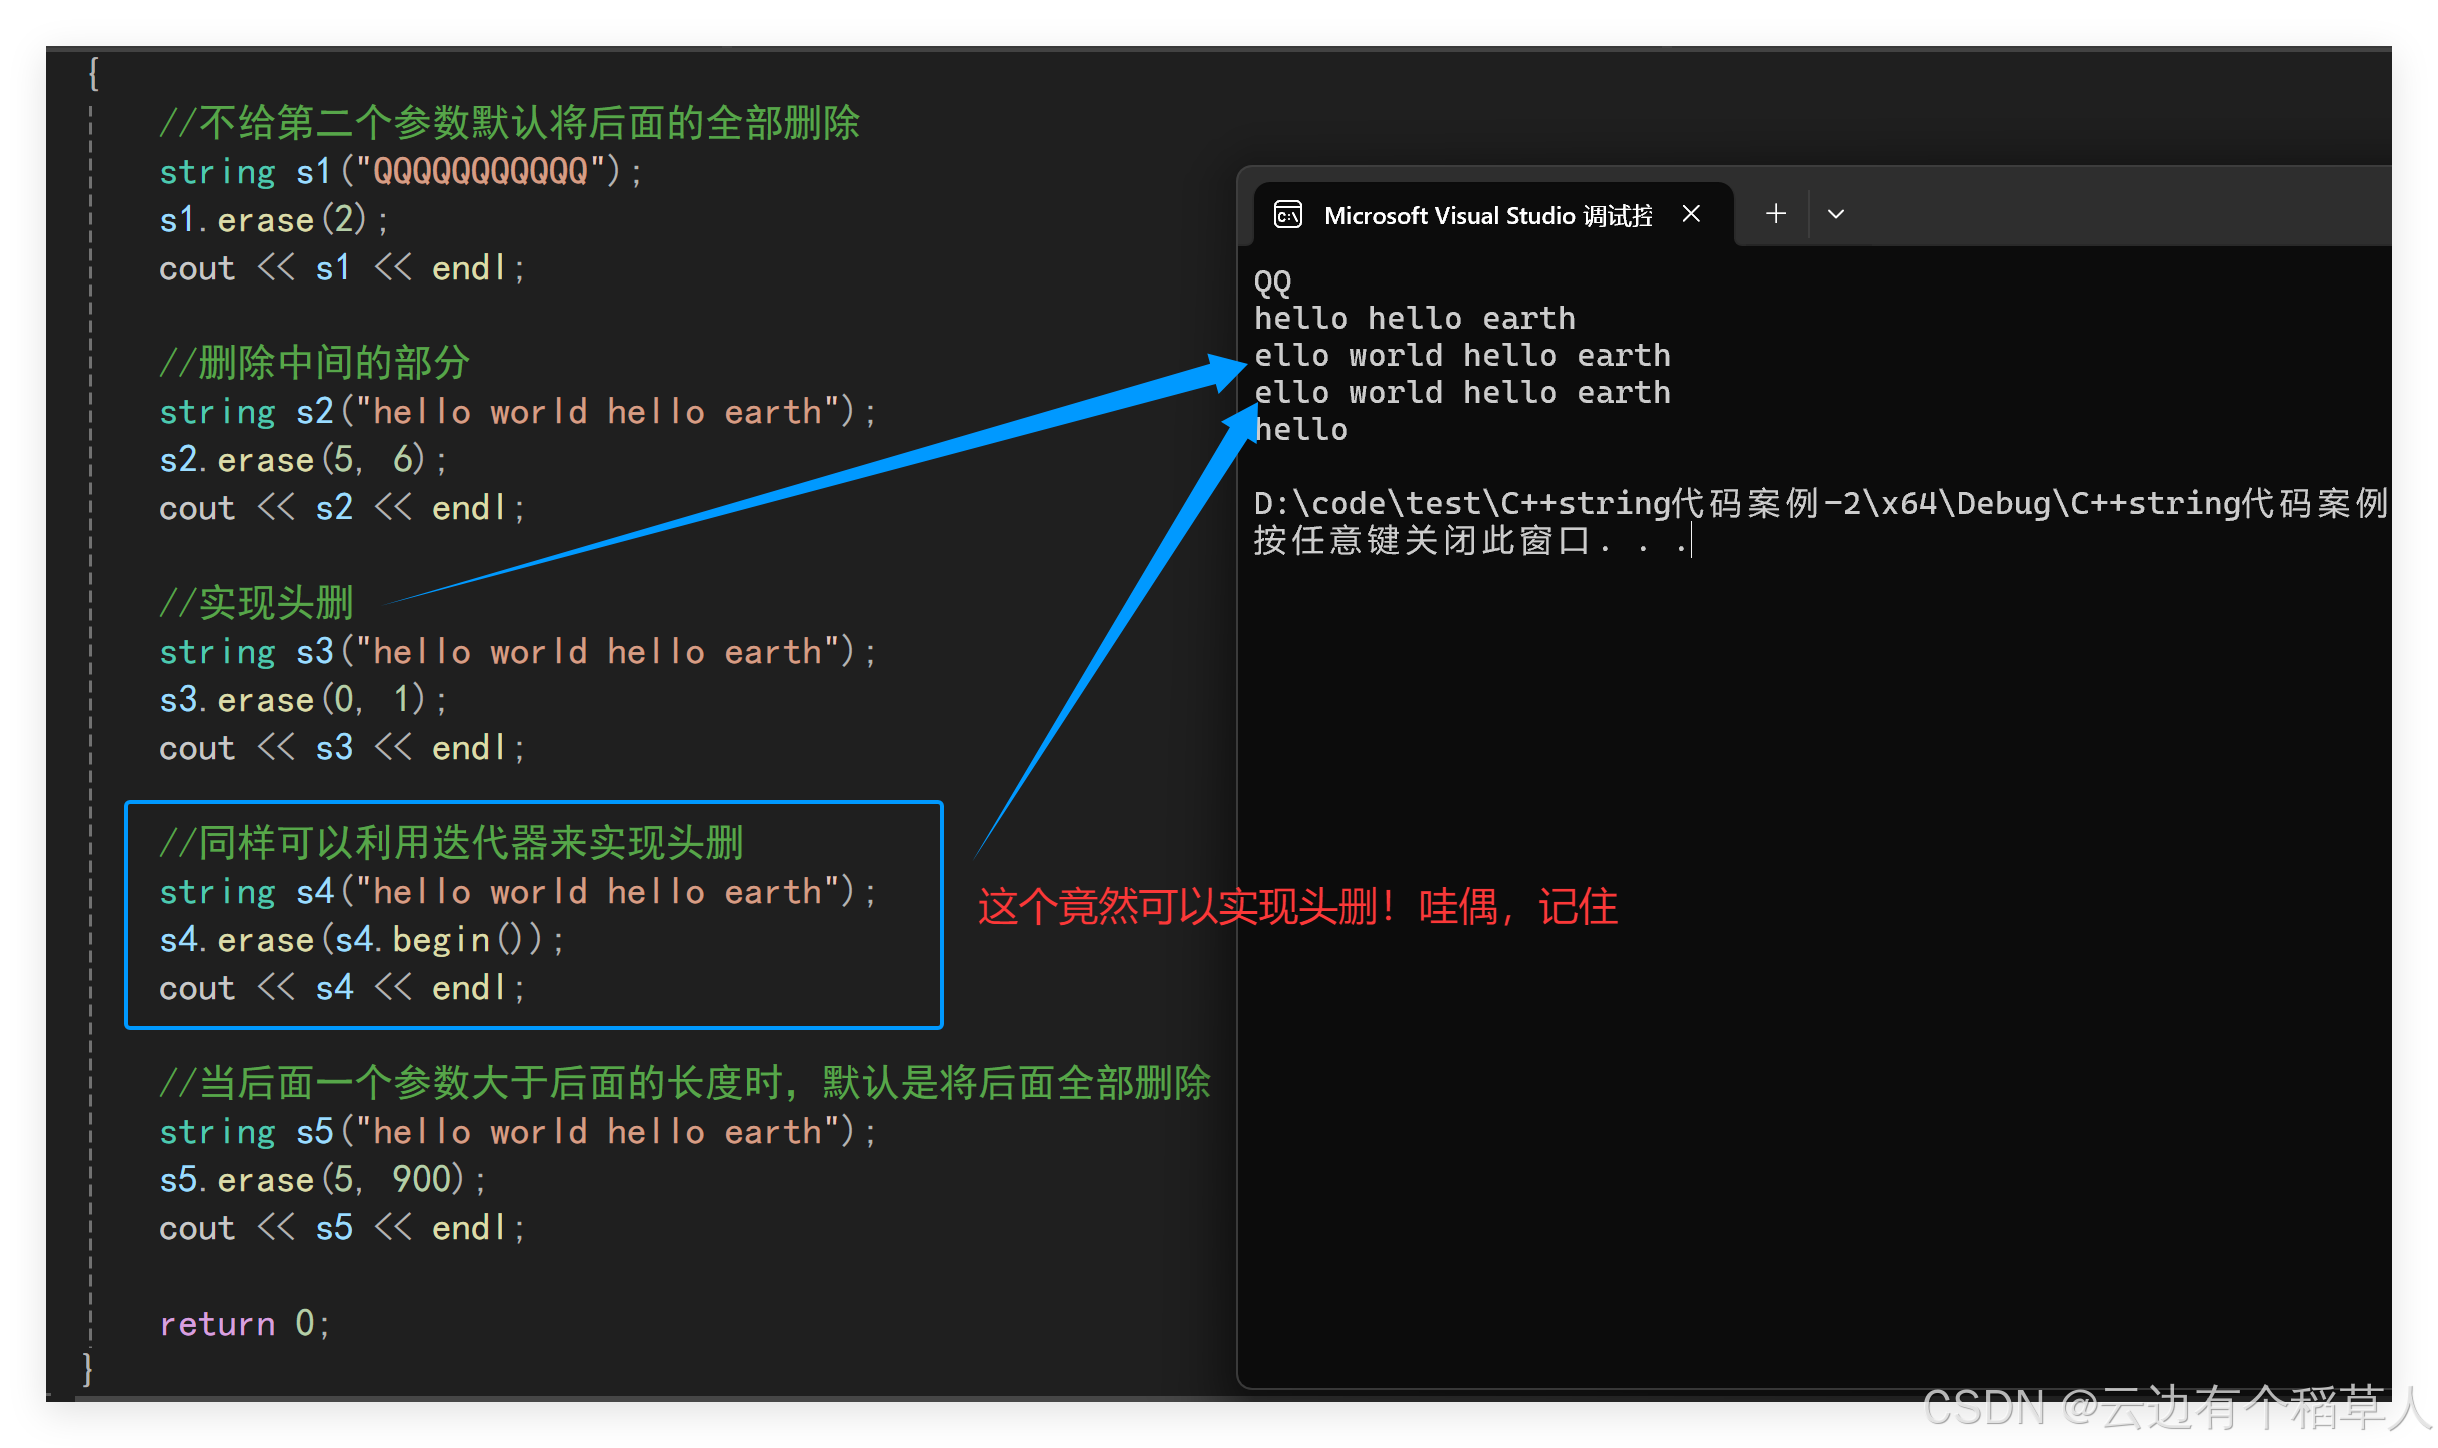Click the s1.erase(2) code line
Viewport: 2438px width, 1448px height.
point(274,220)
